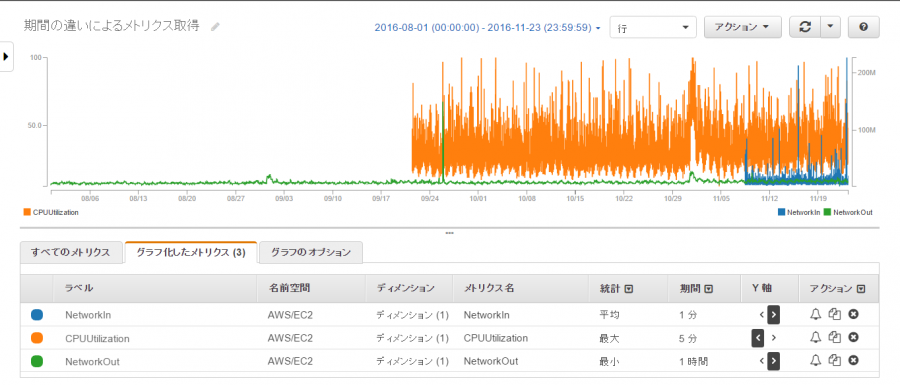Switch to グラフのオプション tab
Screen dimensions: 900x385
click(x=311, y=252)
